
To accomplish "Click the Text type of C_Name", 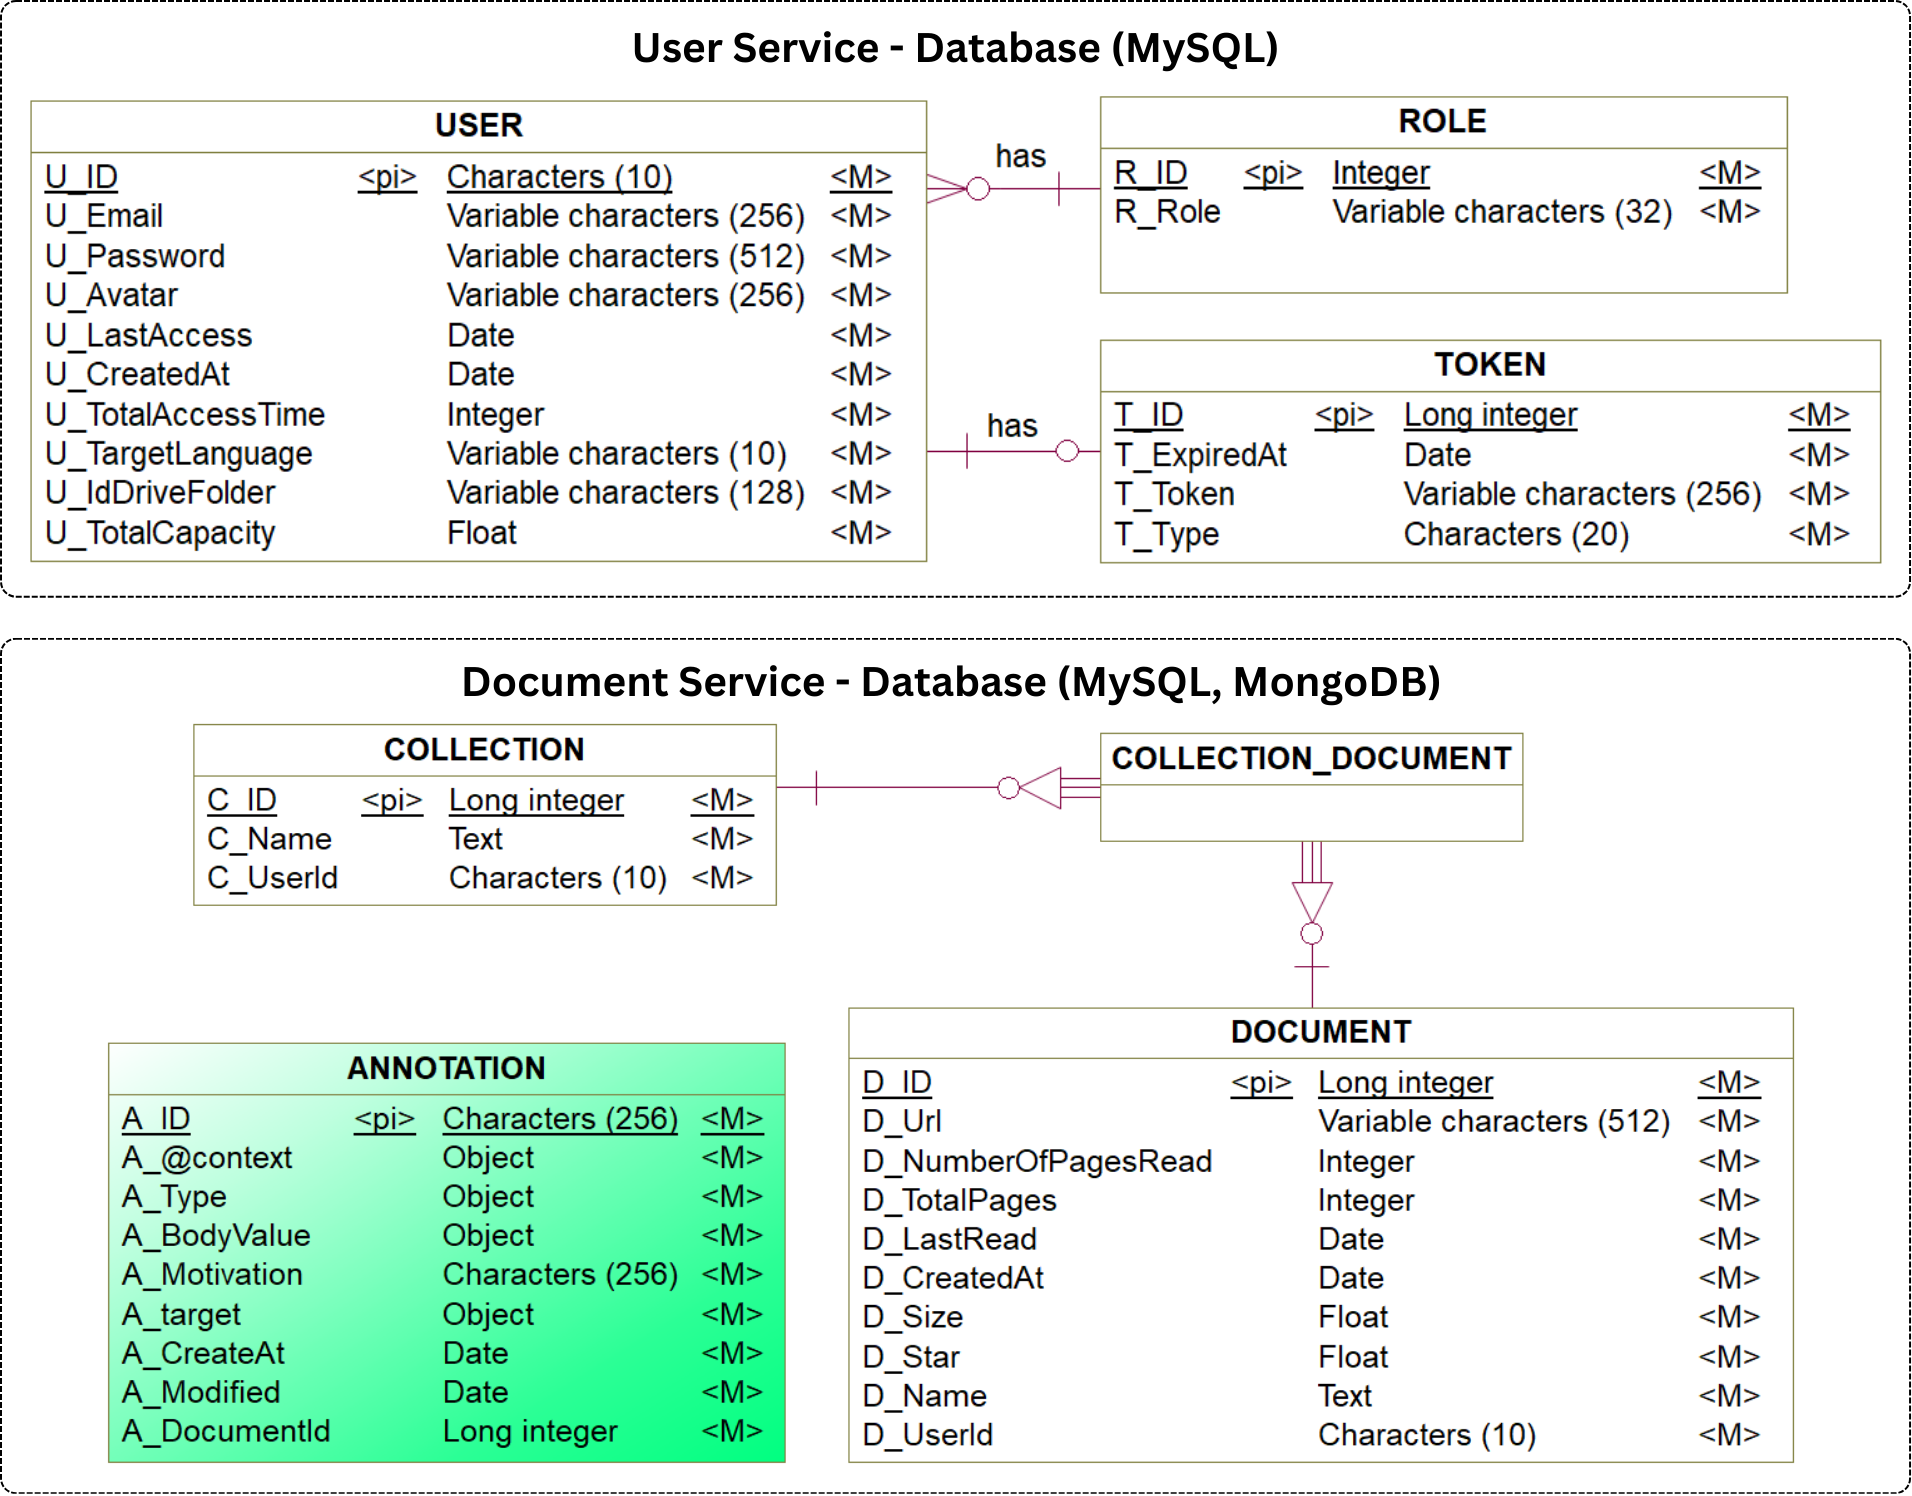I will click(475, 839).
